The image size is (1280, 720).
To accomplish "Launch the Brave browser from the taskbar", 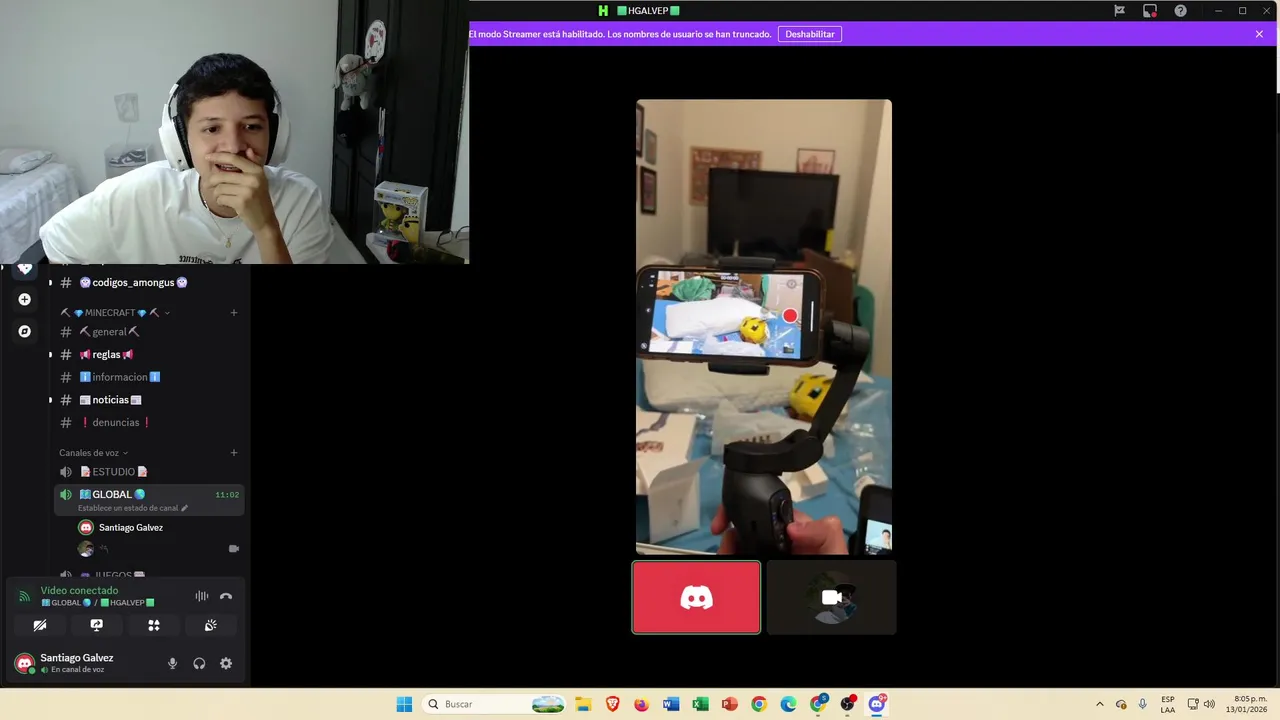I will tap(612, 704).
